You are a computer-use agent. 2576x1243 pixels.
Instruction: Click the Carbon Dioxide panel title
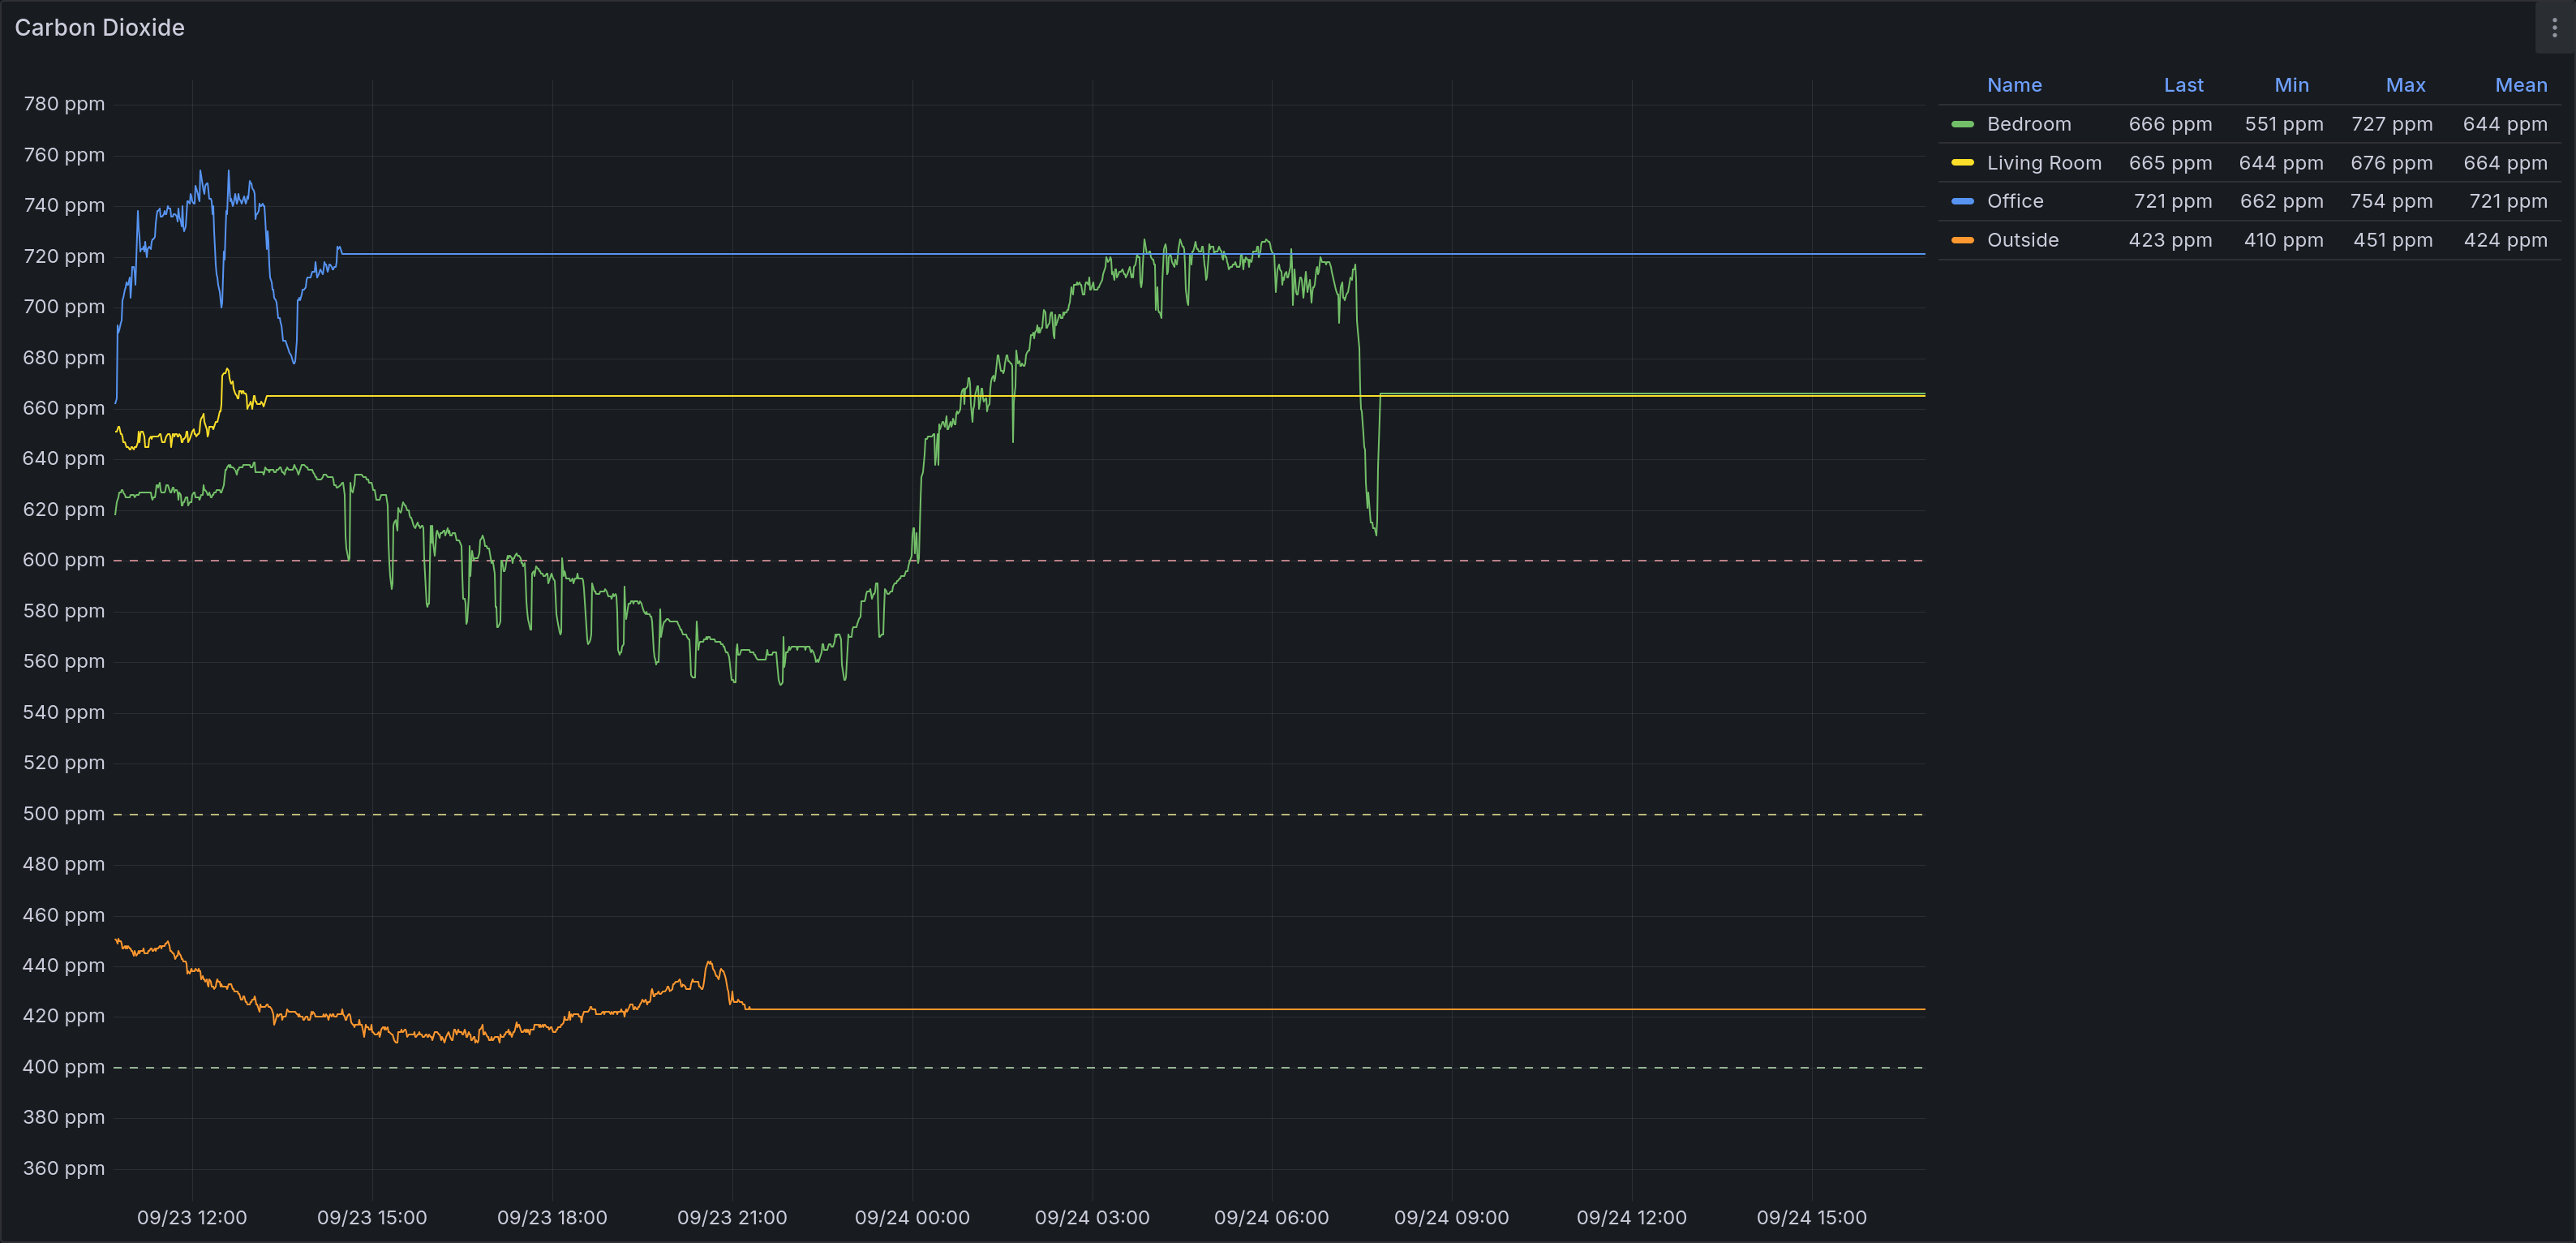pos(99,28)
